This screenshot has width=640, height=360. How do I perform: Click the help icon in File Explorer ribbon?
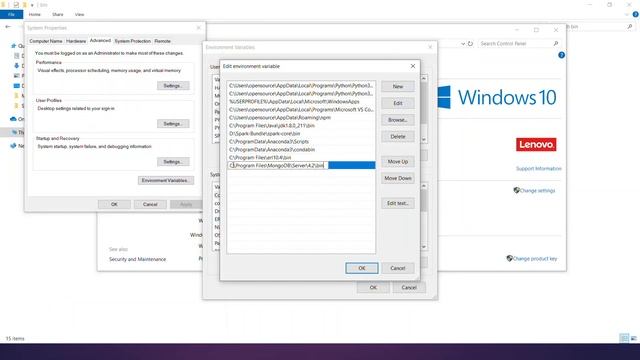pyautogui.click(x=636, y=14)
